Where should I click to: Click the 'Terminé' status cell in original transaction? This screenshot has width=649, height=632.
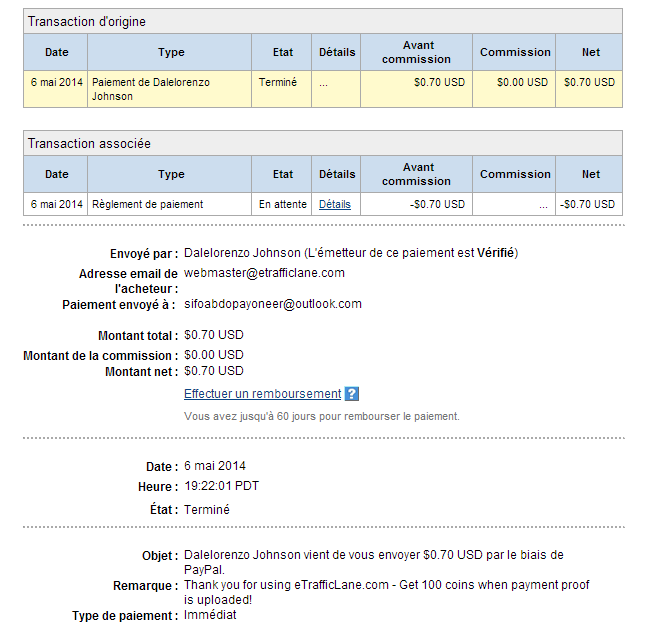tap(281, 89)
